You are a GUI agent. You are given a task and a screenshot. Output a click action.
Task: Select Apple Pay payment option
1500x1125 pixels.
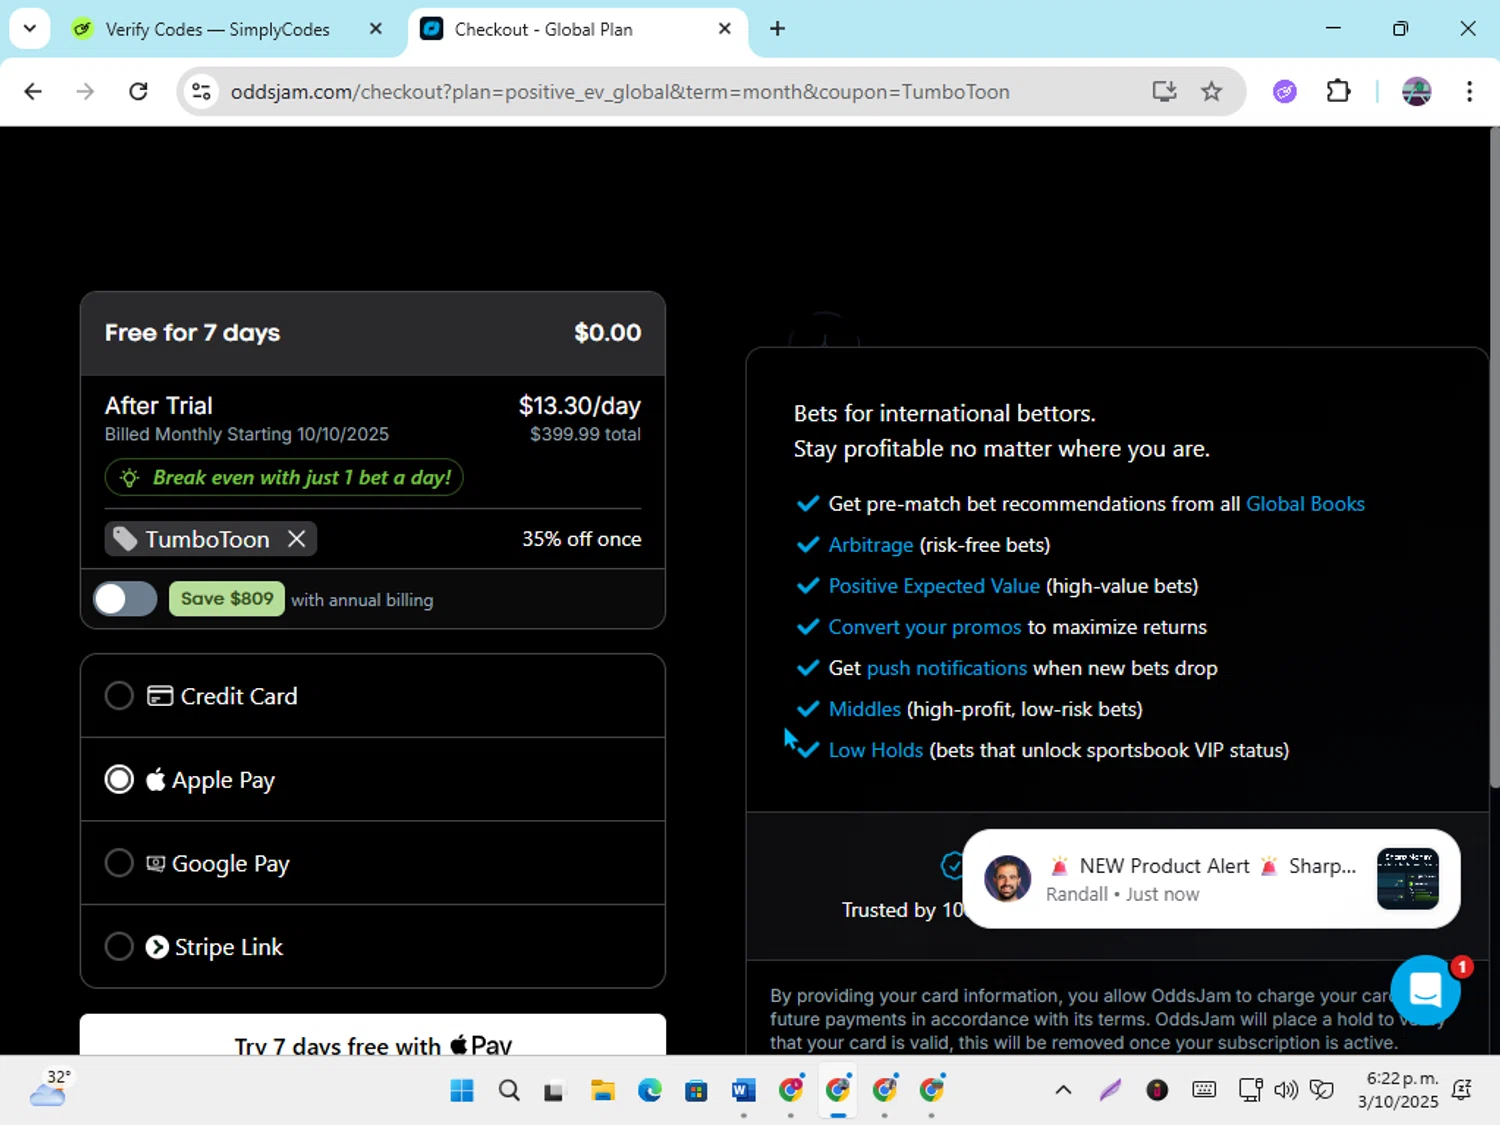tap(373, 780)
